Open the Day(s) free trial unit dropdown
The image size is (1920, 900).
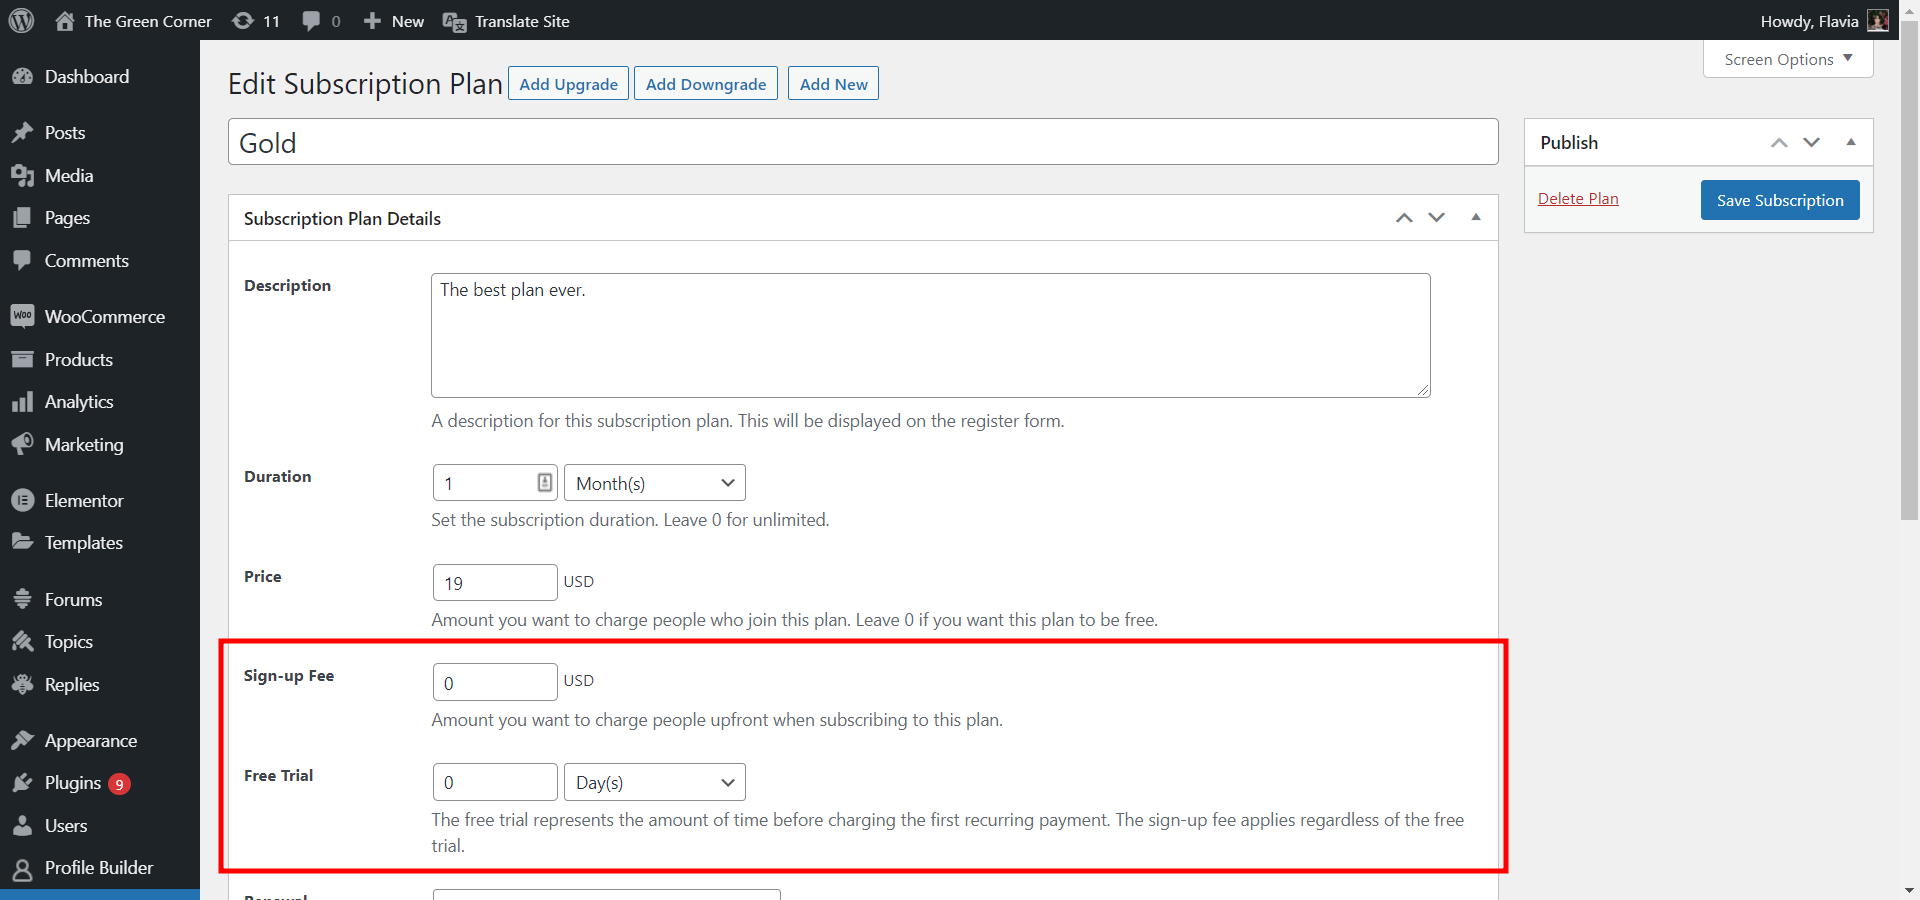655,782
